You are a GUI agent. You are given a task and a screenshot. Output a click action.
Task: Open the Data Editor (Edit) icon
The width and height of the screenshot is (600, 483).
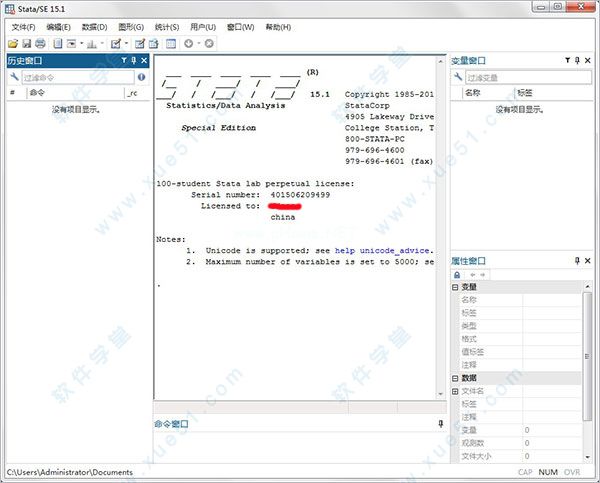[140, 44]
